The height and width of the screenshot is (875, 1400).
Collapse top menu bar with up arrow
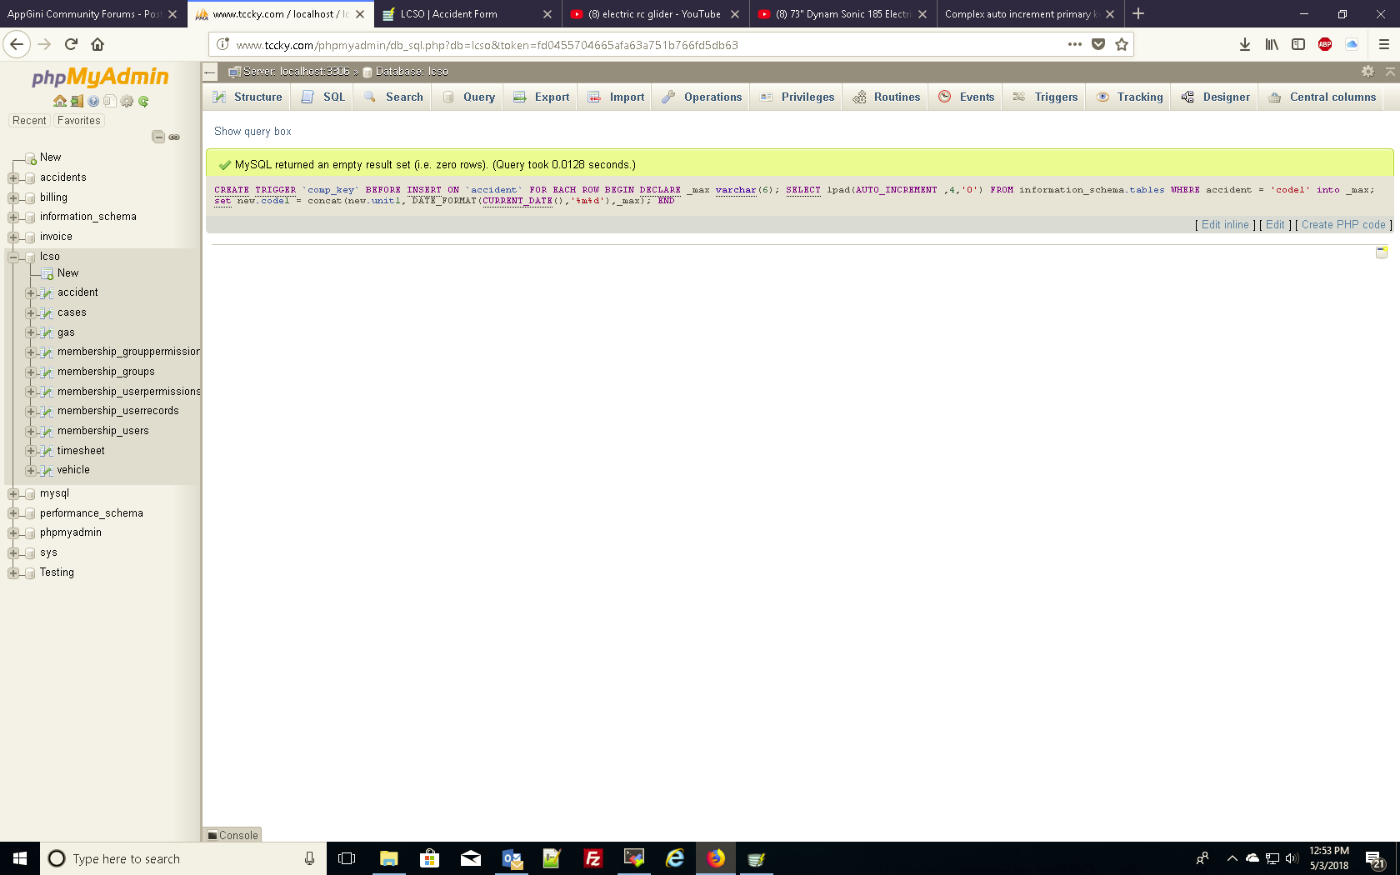click(1390, 71)
